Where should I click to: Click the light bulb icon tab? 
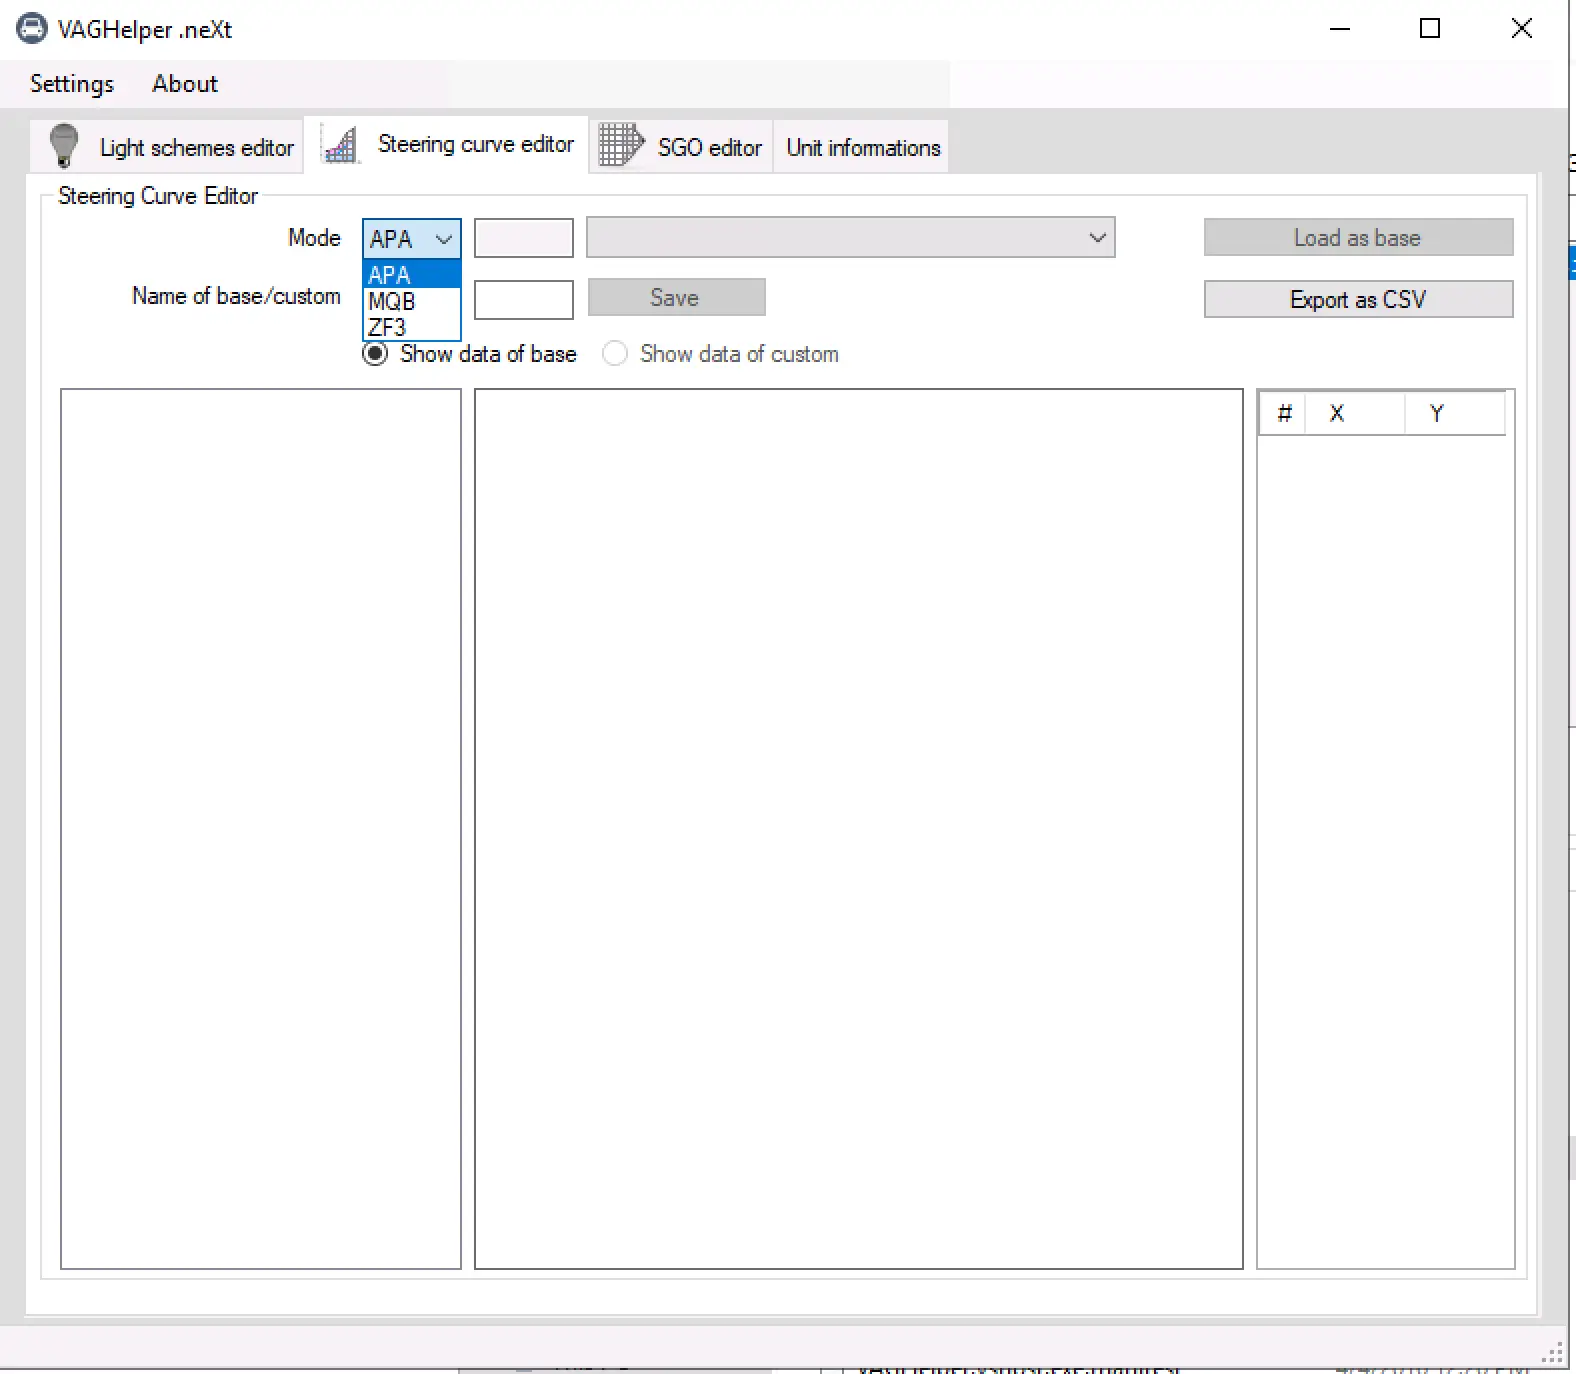[64, 146]
